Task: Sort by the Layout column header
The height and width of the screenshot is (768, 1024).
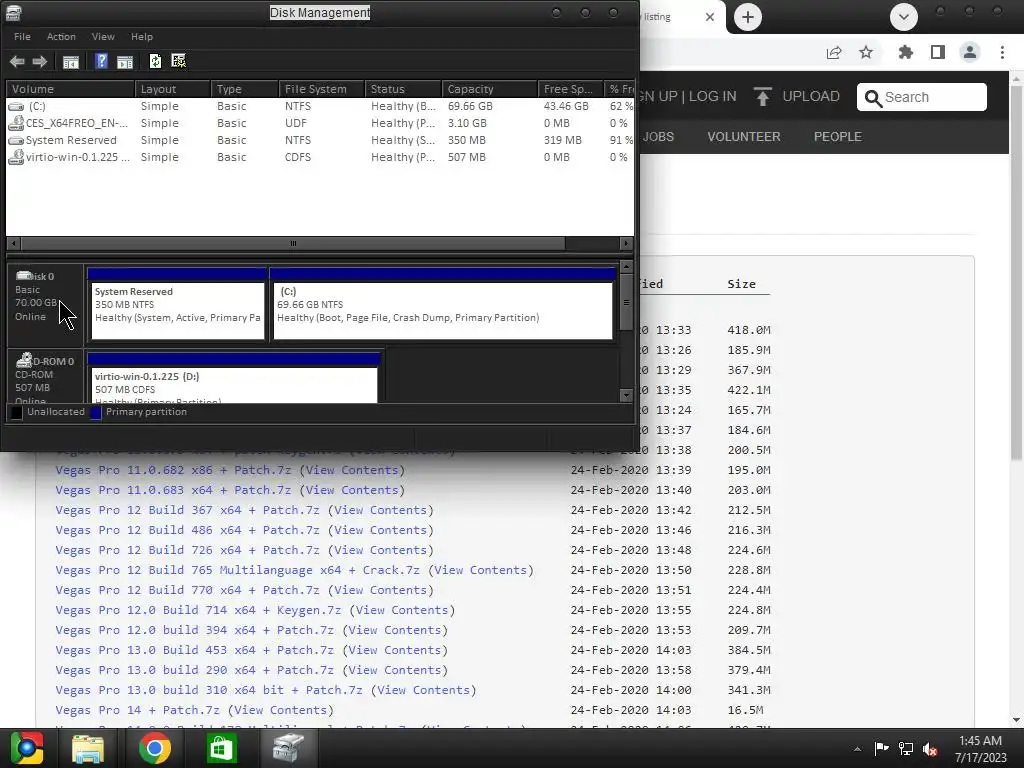Action: click(x=173, y=89)
